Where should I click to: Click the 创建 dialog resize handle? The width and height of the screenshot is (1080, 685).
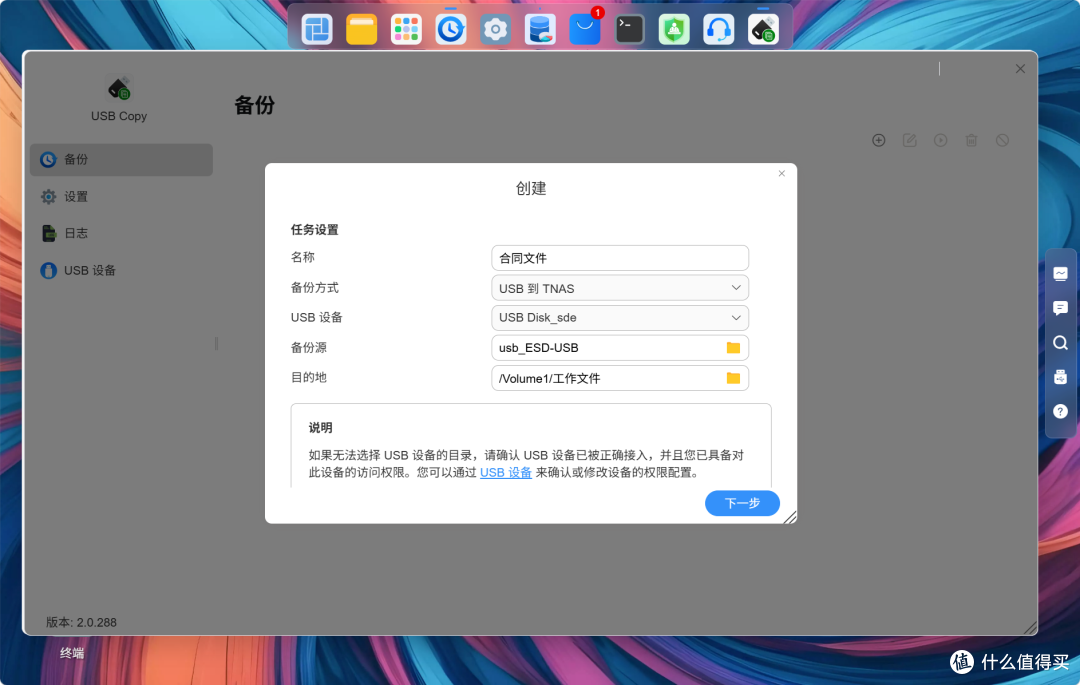click(789, 517)
